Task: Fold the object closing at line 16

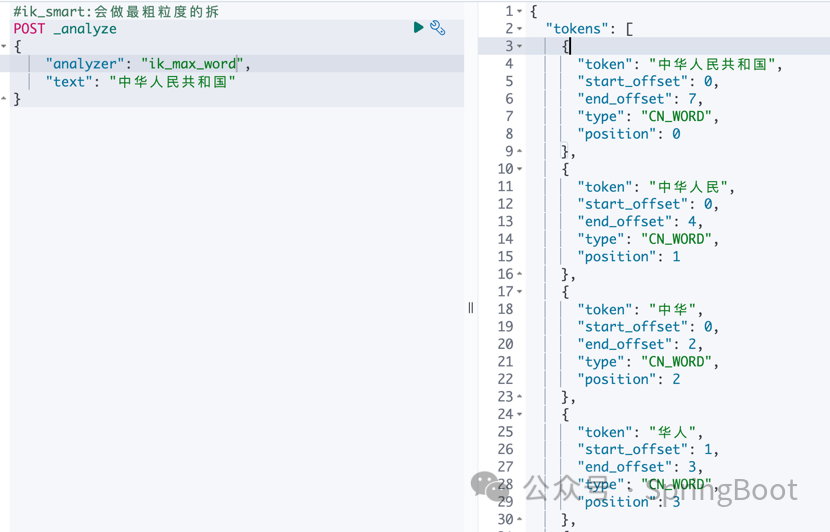Action: click(x=520, y=274)
